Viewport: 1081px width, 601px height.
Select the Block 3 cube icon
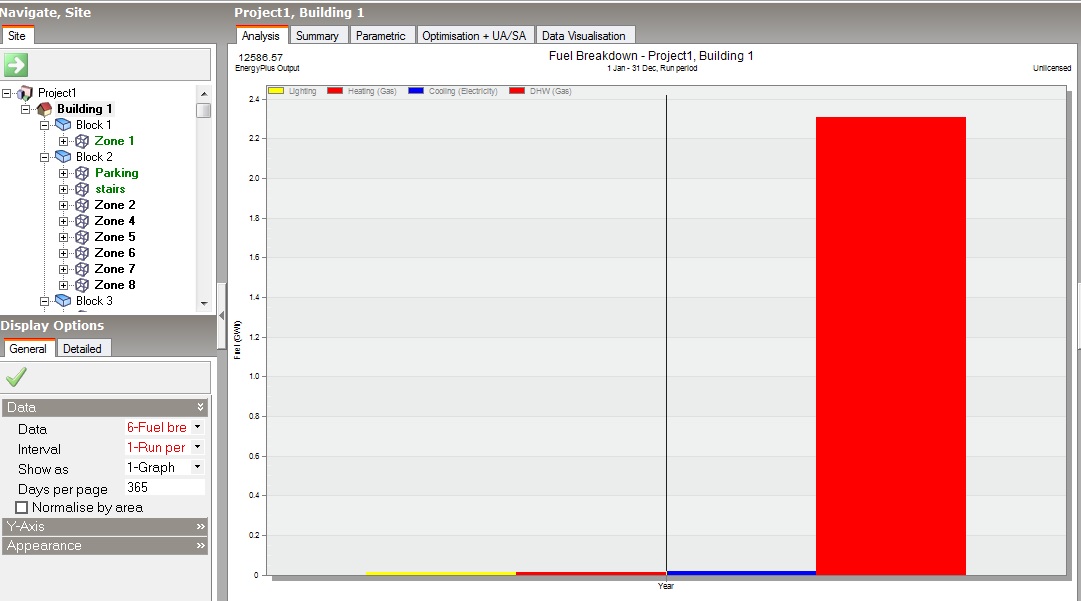pos(63,301)
